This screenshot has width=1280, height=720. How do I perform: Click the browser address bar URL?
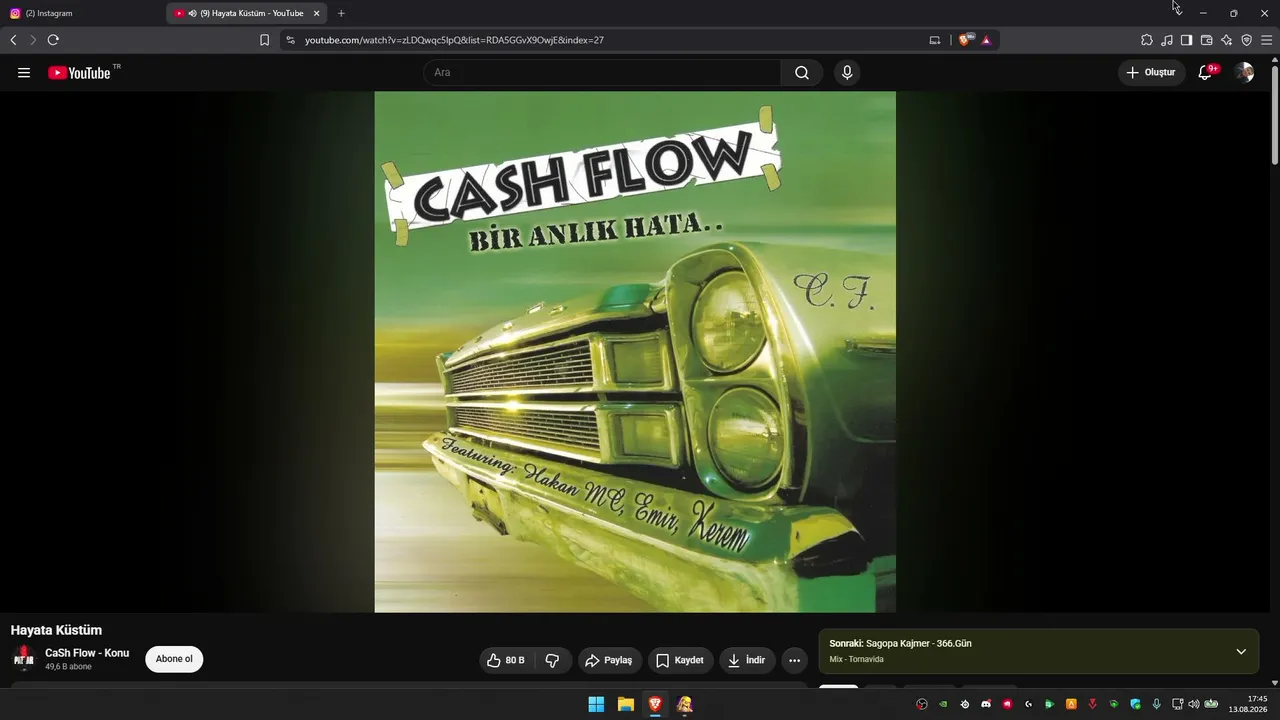point(454,40)
